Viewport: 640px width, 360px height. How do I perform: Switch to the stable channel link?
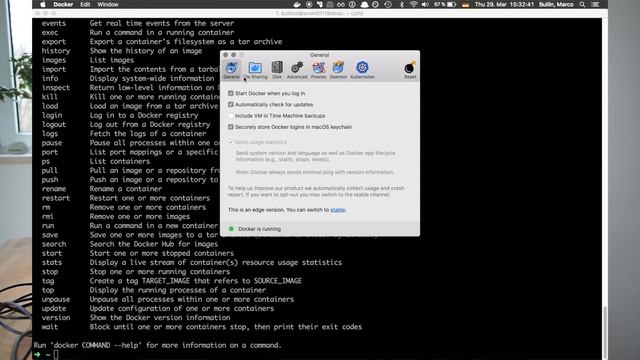(338, 210)
